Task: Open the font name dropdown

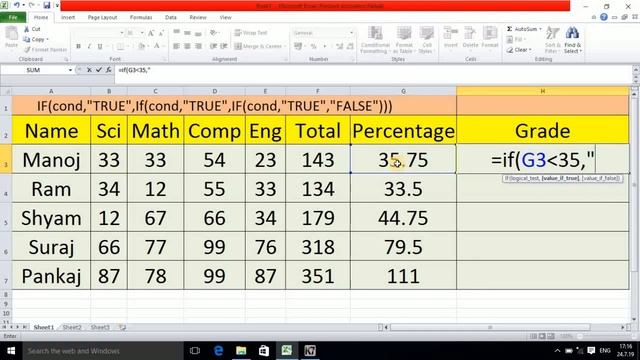Action: coord(122,33)
